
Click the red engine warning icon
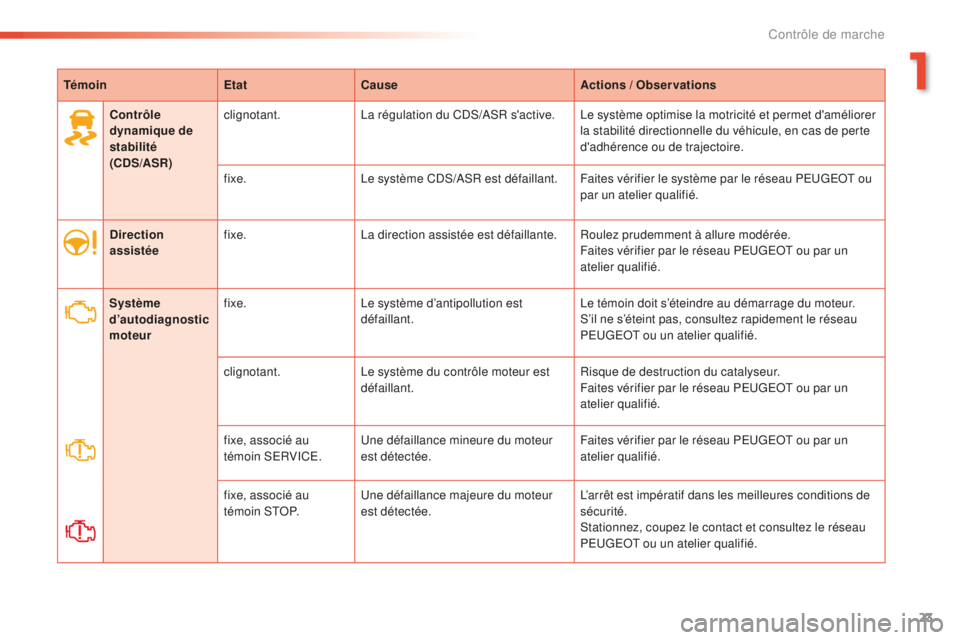click(81, 530)
